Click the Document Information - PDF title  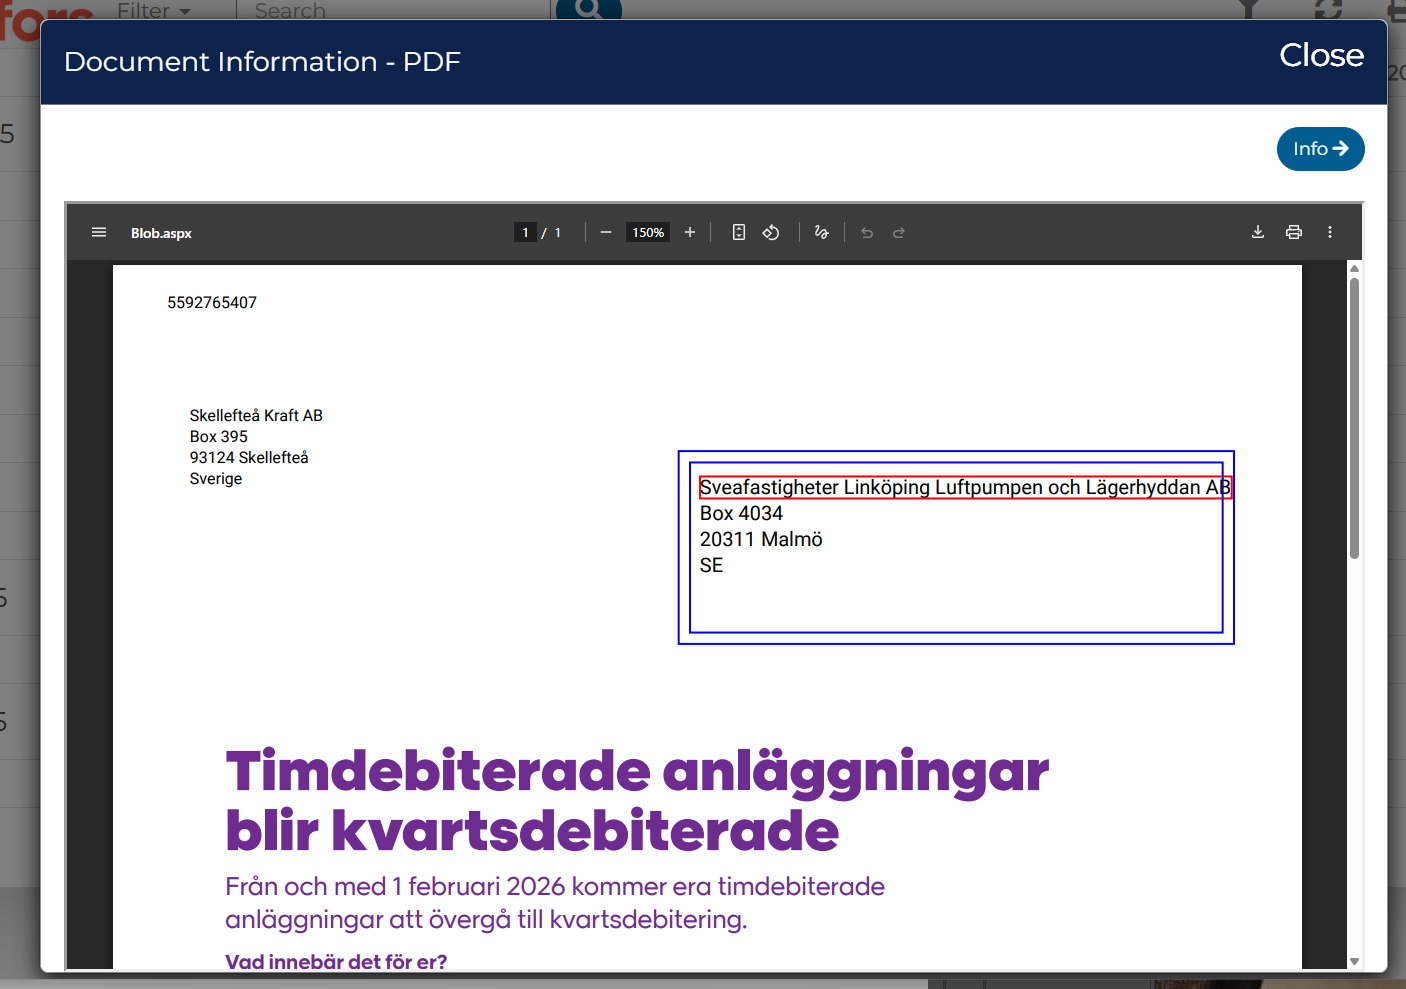[262, 62]
